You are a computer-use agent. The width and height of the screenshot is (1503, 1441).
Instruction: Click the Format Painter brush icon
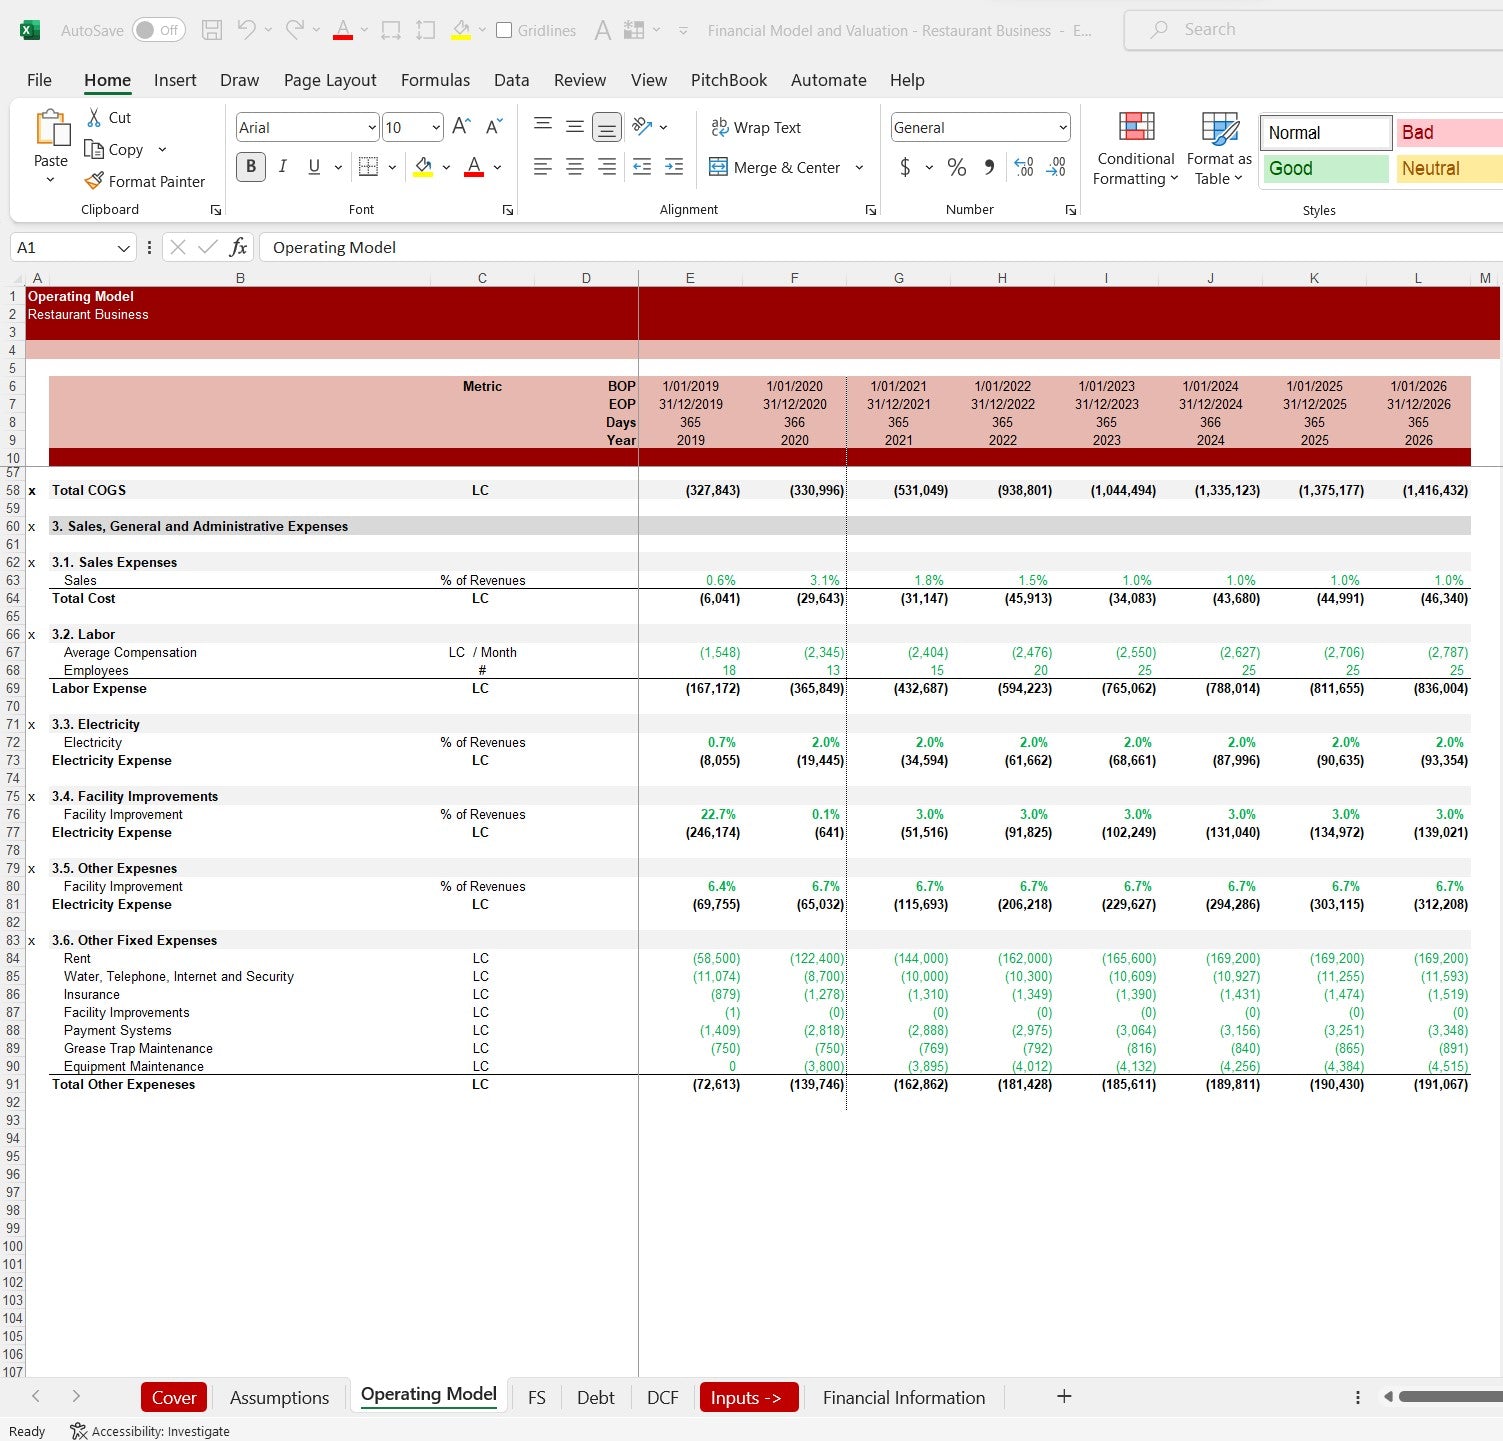pyautogui.click(x=94, y=181)
